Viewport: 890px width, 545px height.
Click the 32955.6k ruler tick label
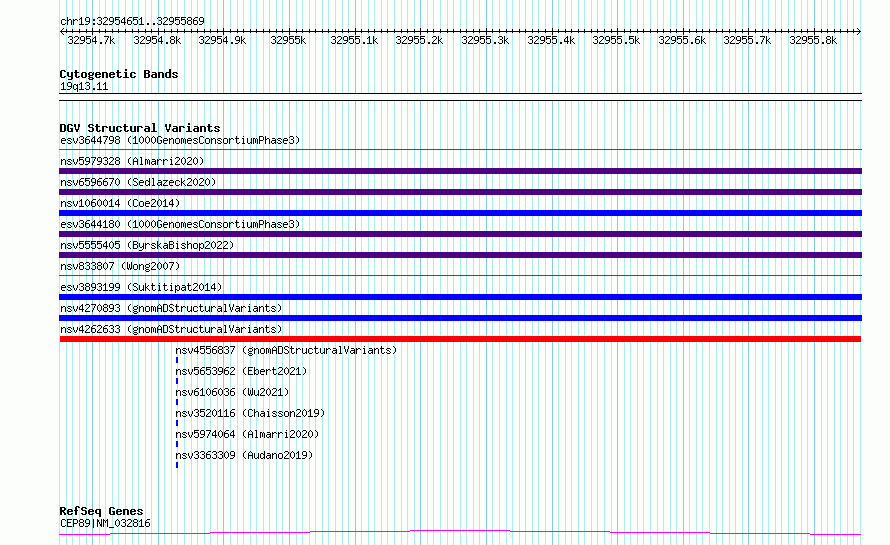[x=682, y=40]
